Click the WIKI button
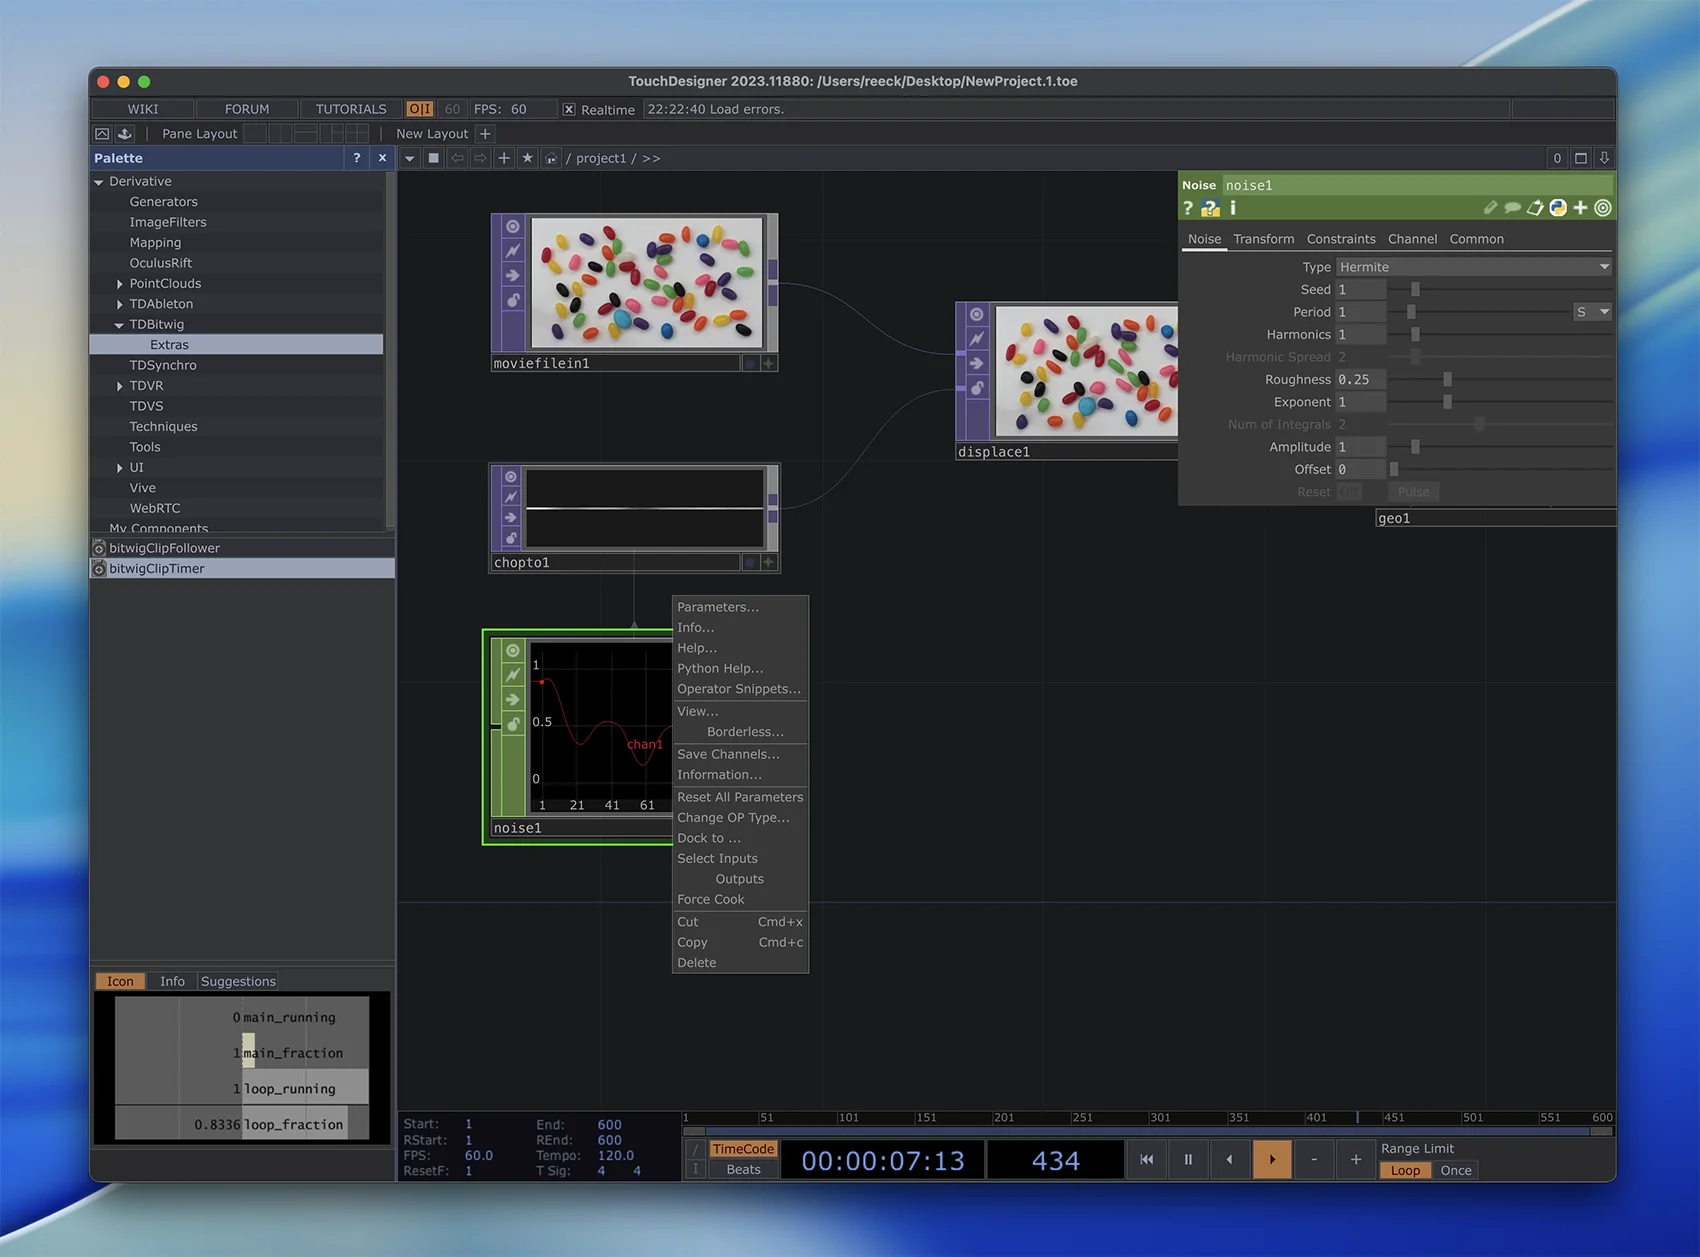Viewport: 1700px width, 1257px height. coord(142,109)
